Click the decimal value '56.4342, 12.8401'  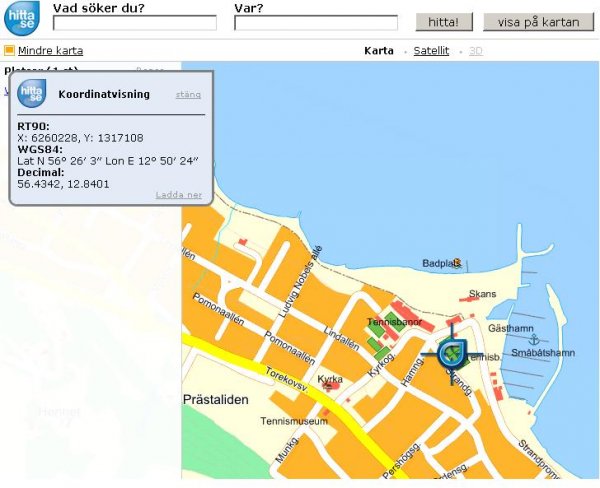[x=64, y=184]
